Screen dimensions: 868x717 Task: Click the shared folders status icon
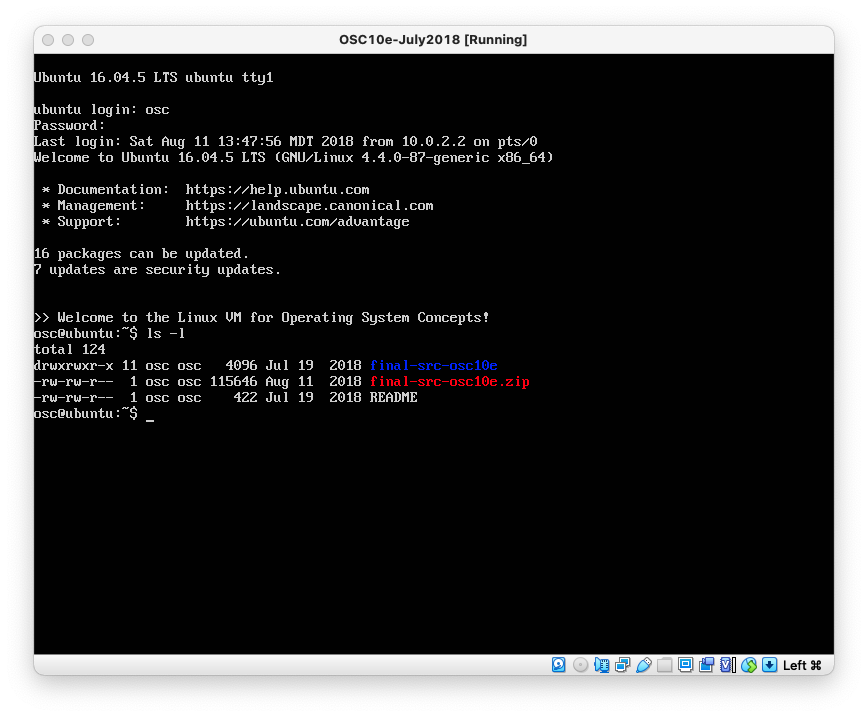pos(665,665)
